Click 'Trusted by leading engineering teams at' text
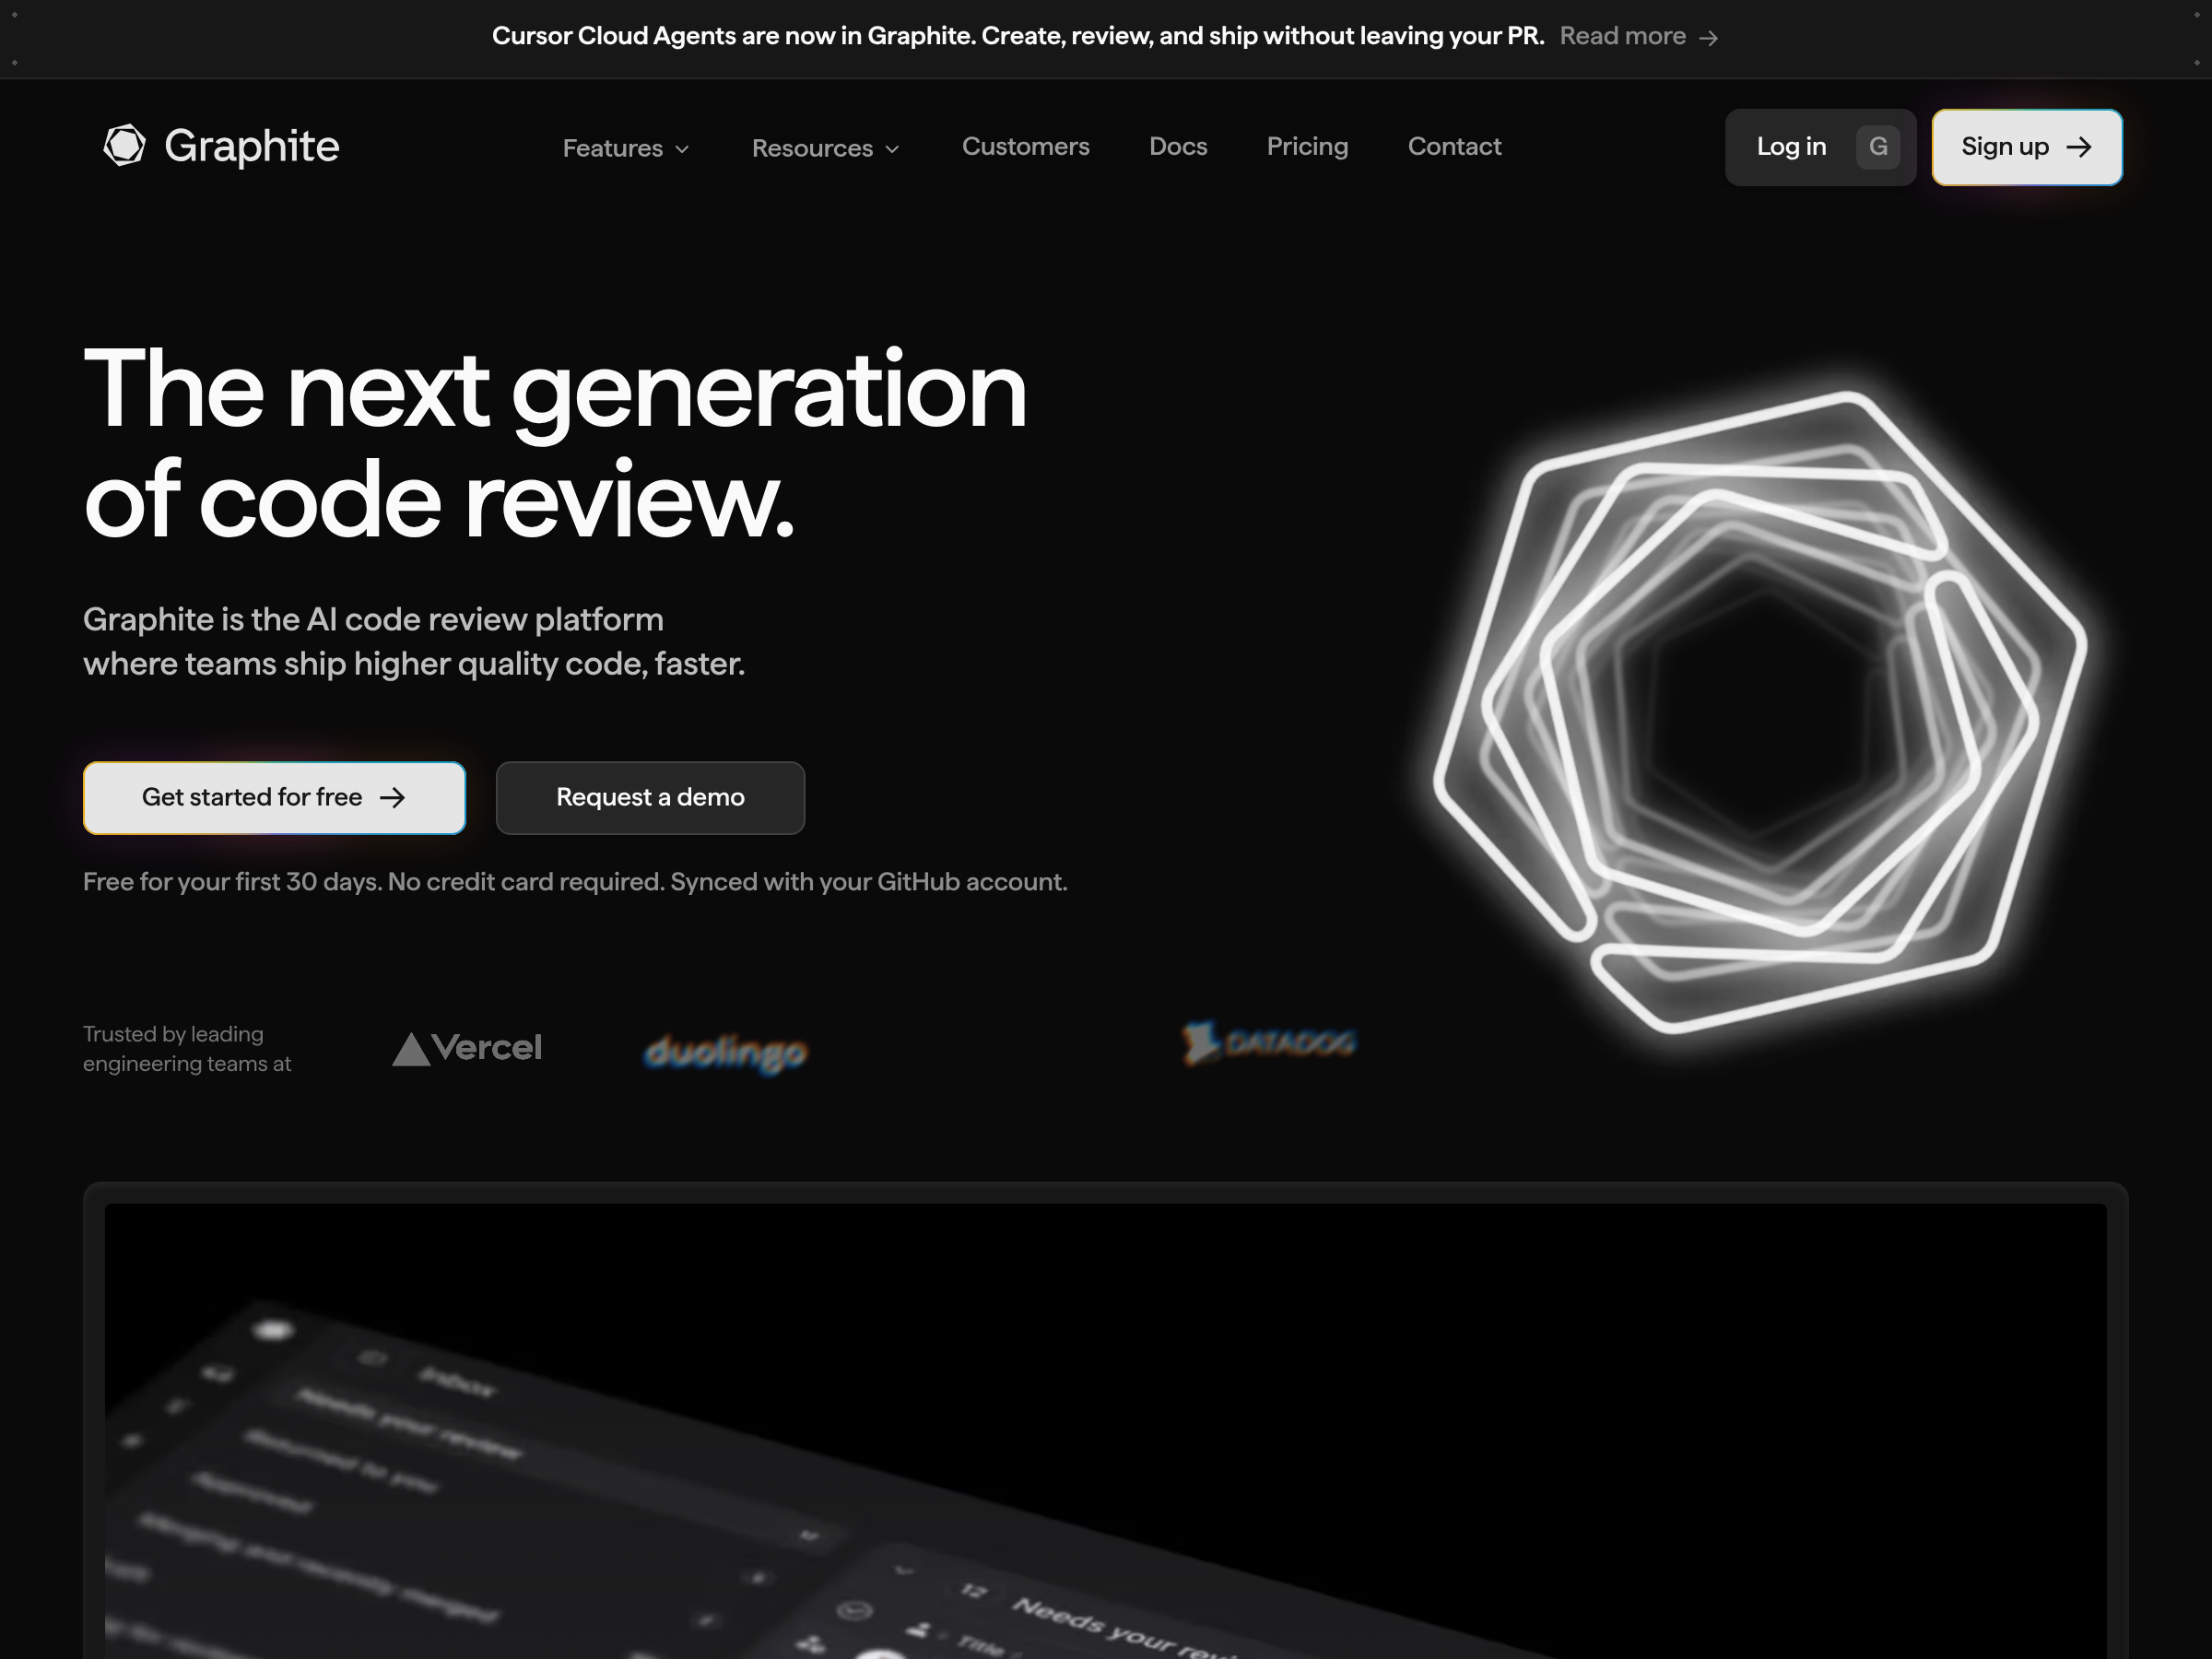The height and width of the screenshot is (1659, 2212). (187, 1049)
